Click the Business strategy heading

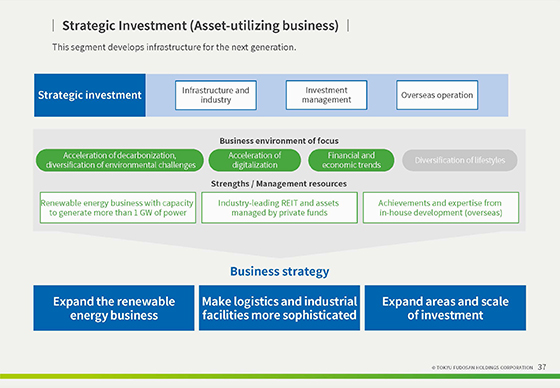click(280, 272)
